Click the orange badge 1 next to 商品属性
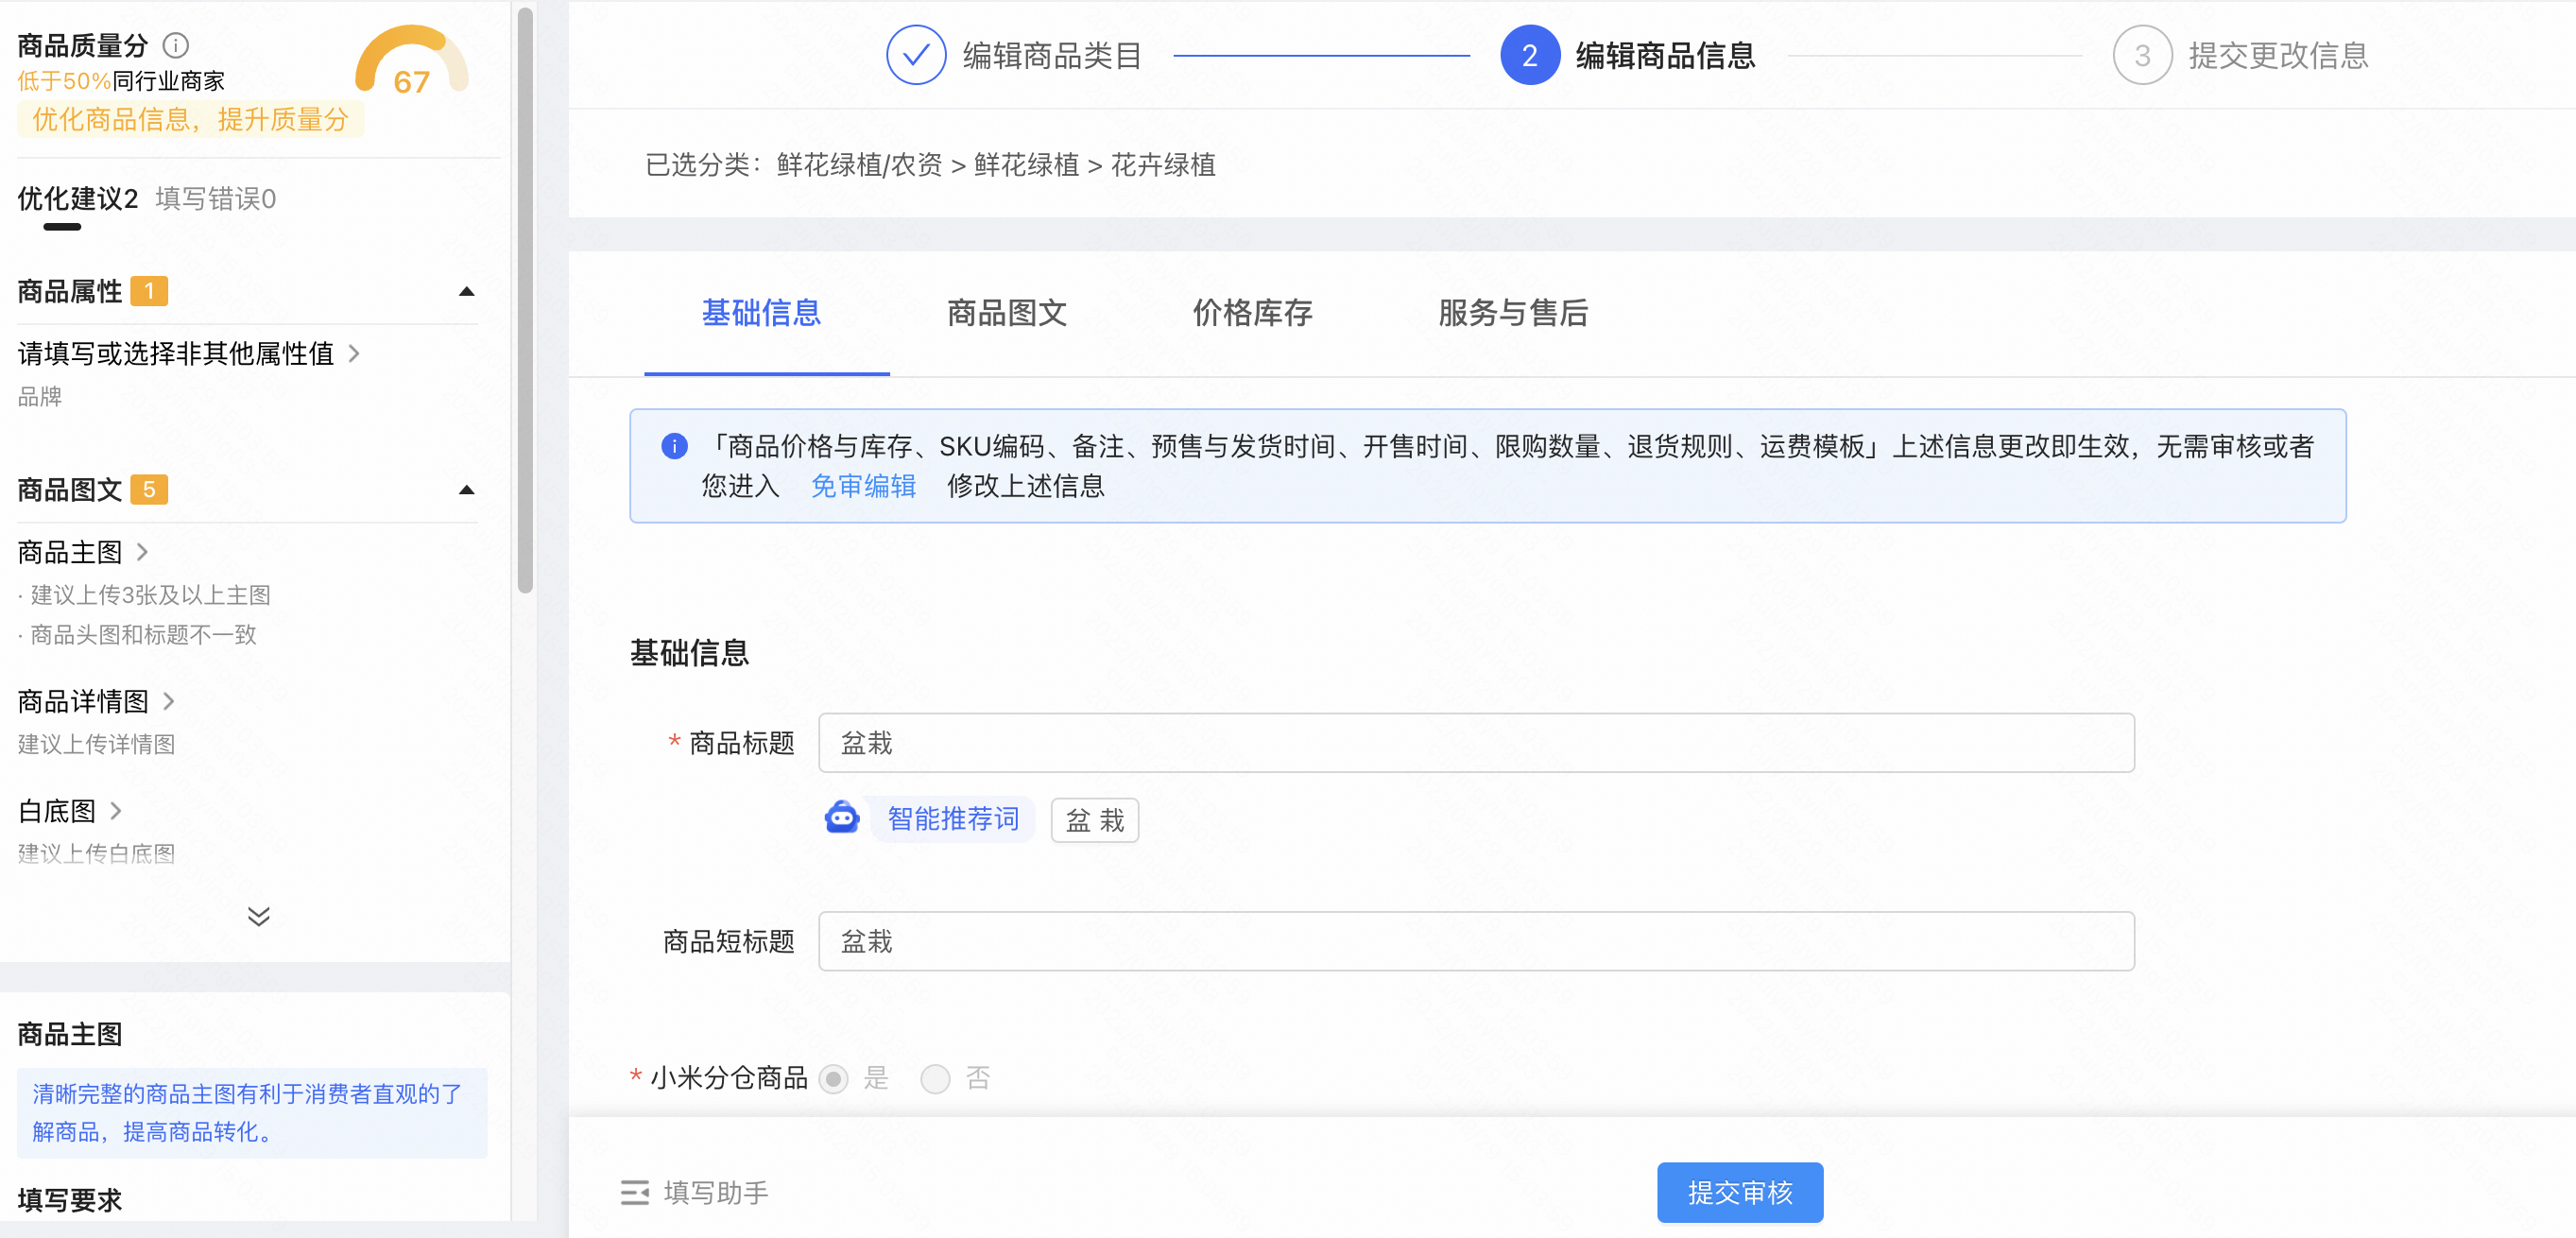The width and height of the screenshot is (2576, 1238). pyautogui.click(x=149, y=291)
